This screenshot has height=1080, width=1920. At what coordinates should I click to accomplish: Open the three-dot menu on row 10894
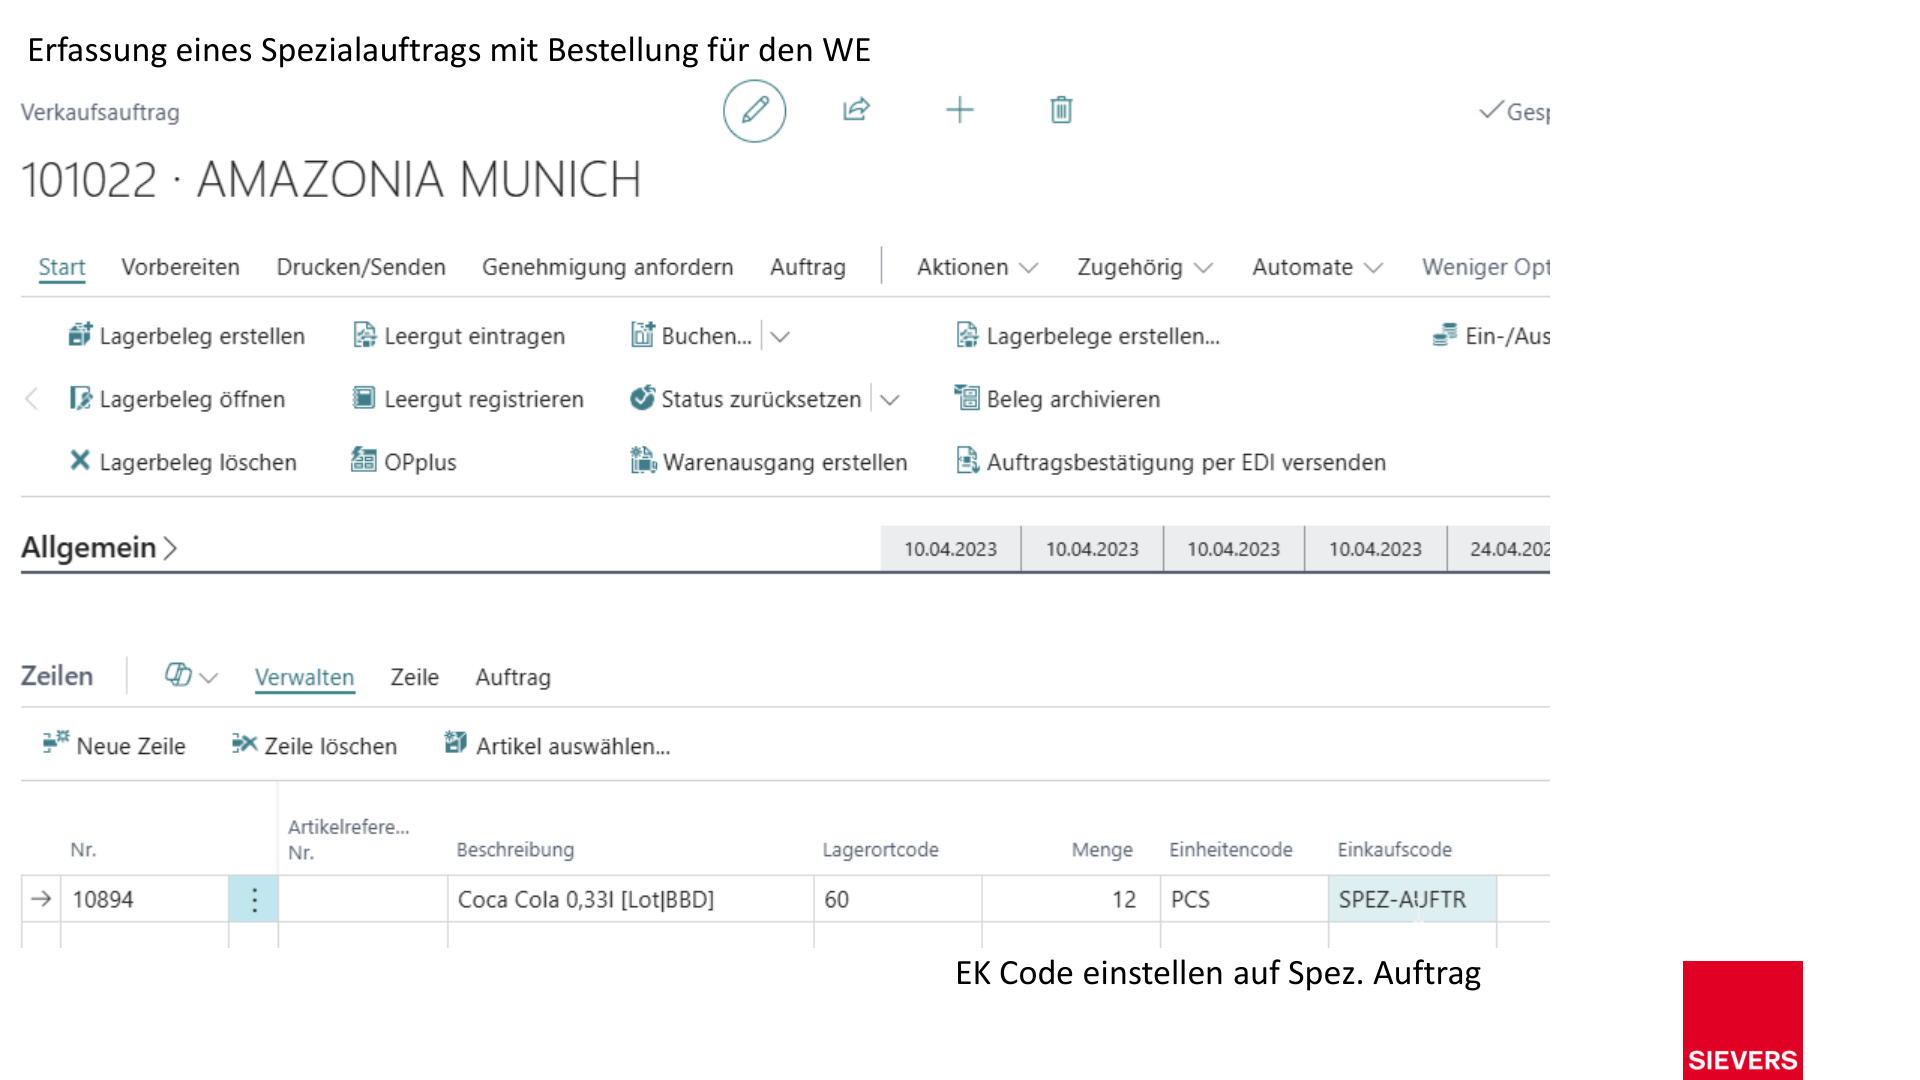click(x=254, y=900)
